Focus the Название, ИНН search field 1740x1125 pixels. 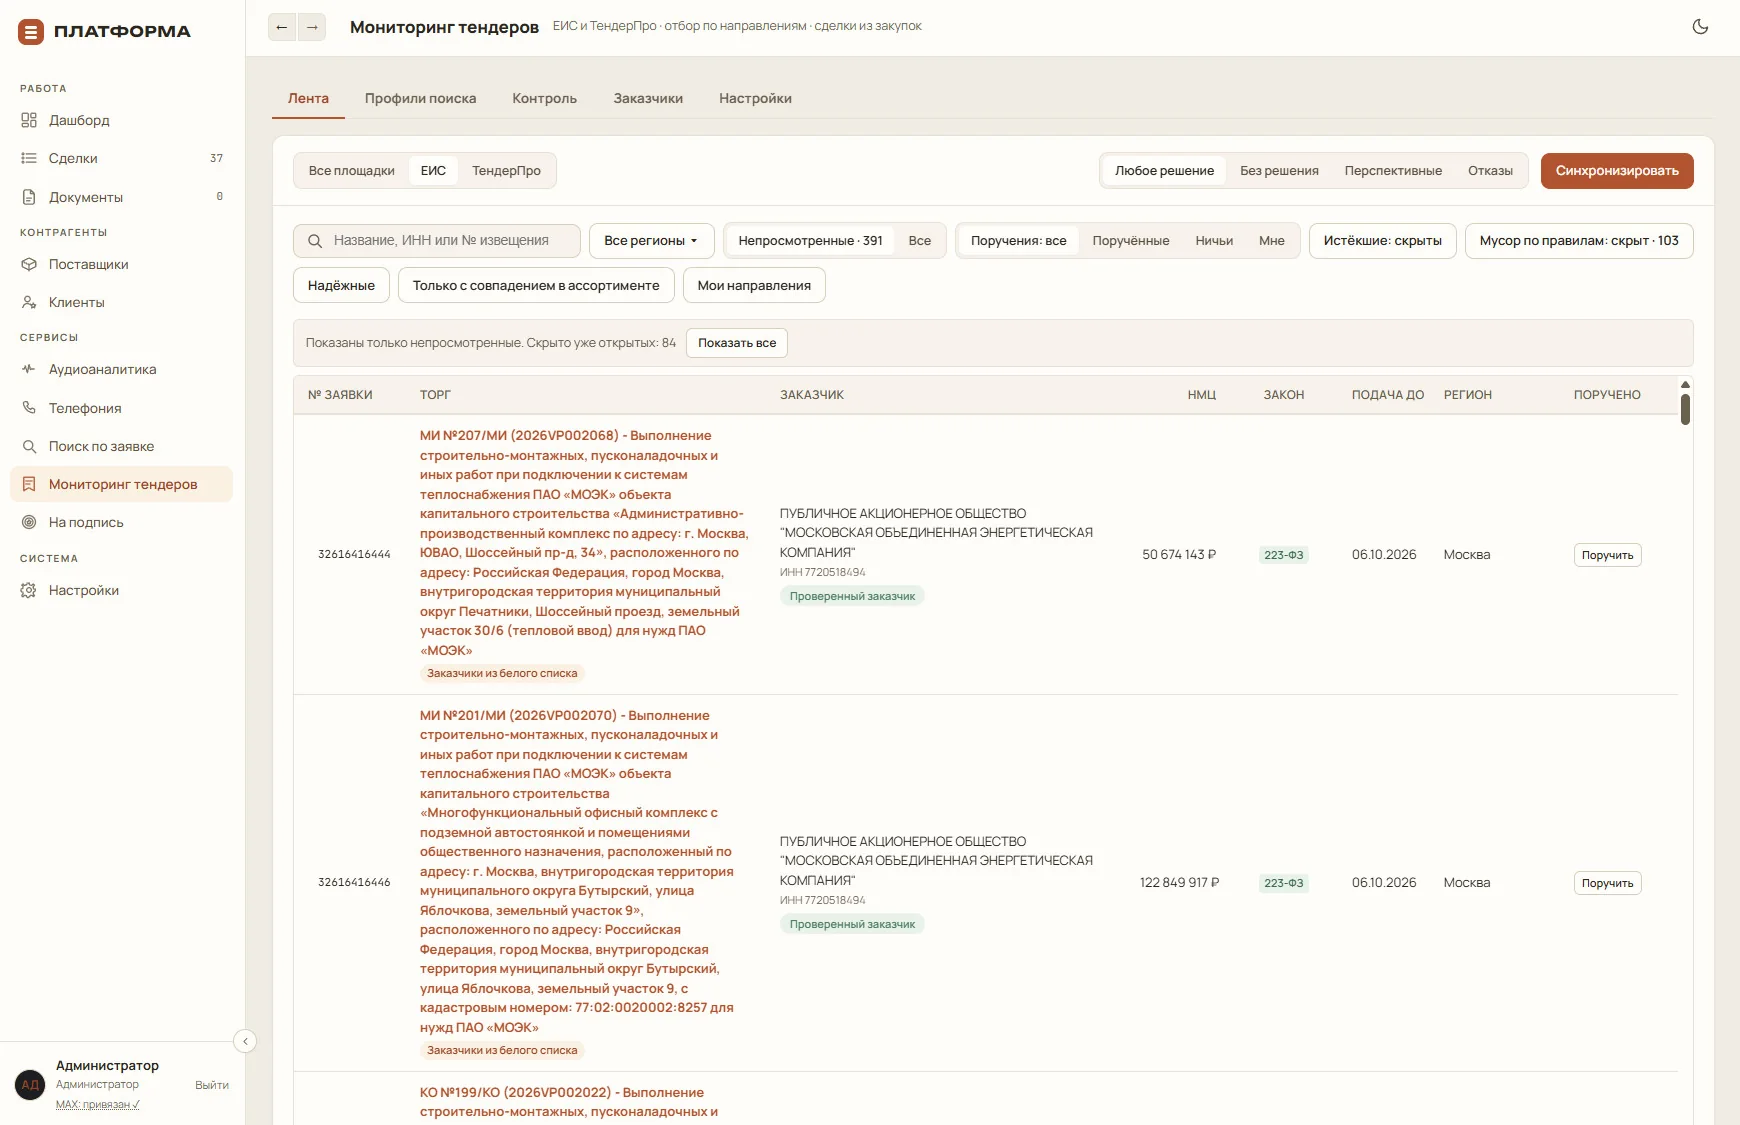click(x=437, y=241)
